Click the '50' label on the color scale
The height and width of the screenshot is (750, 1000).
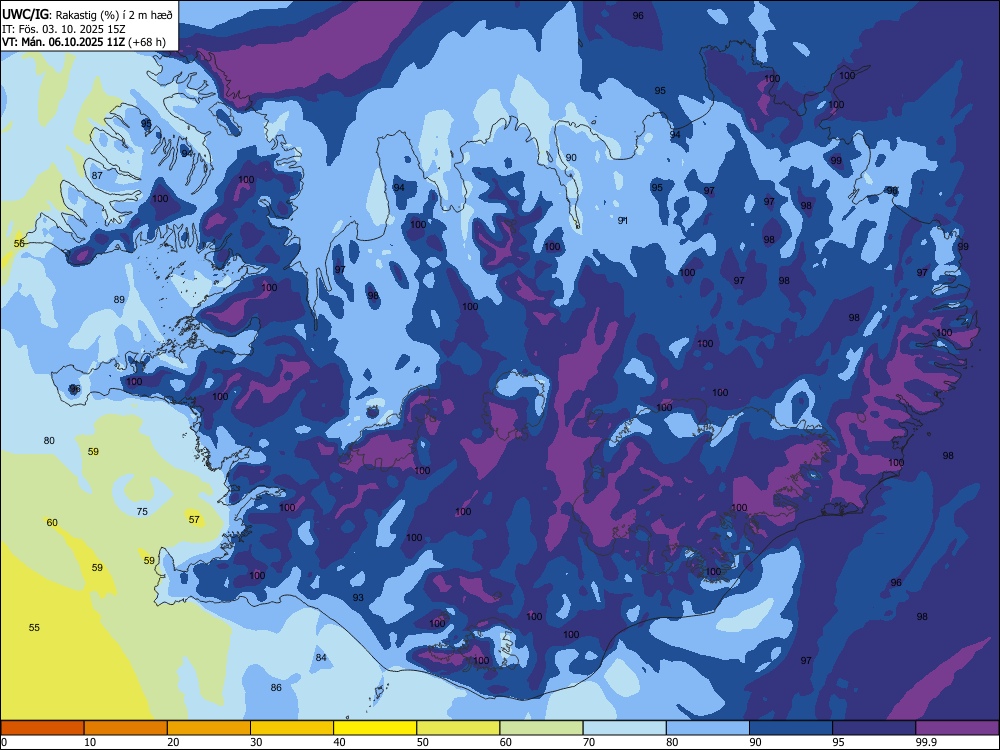(423, 742)
